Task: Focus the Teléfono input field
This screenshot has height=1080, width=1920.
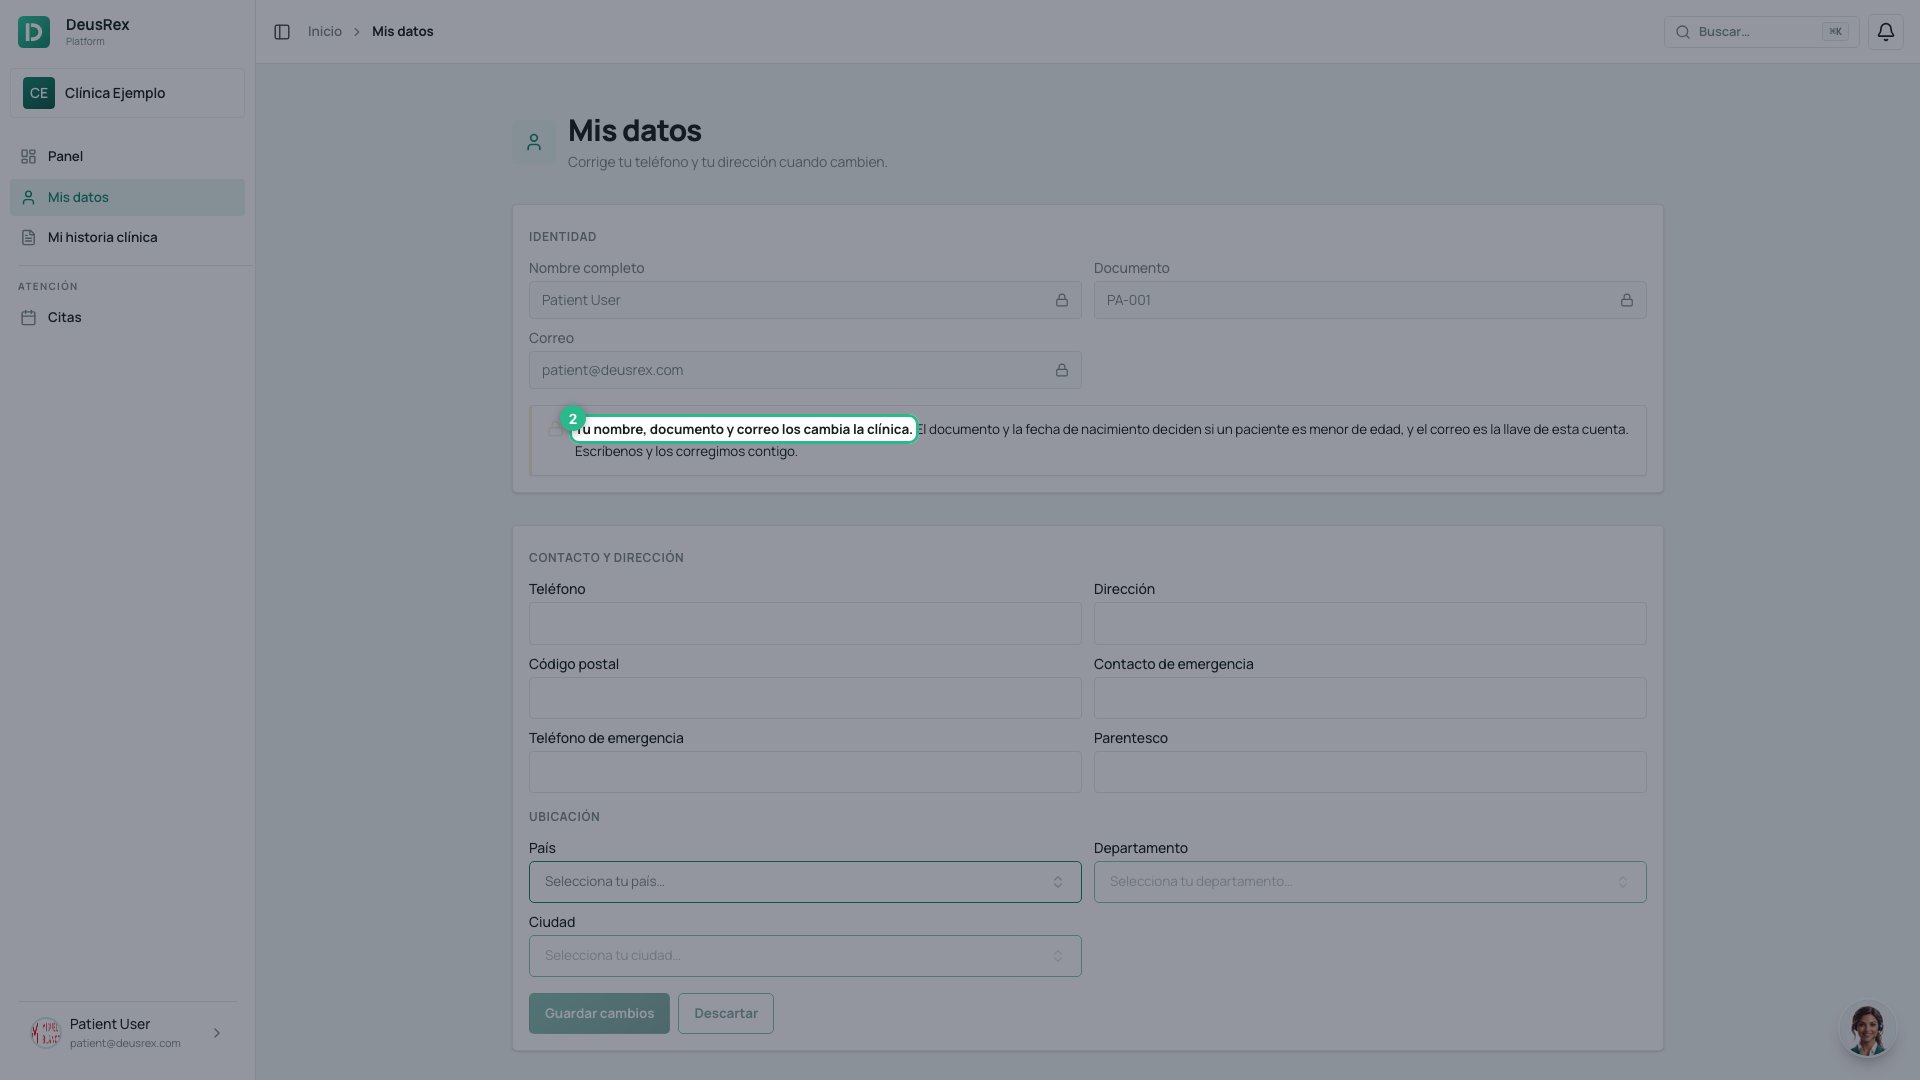Action: pyautogui.click(x=805, y=623)
